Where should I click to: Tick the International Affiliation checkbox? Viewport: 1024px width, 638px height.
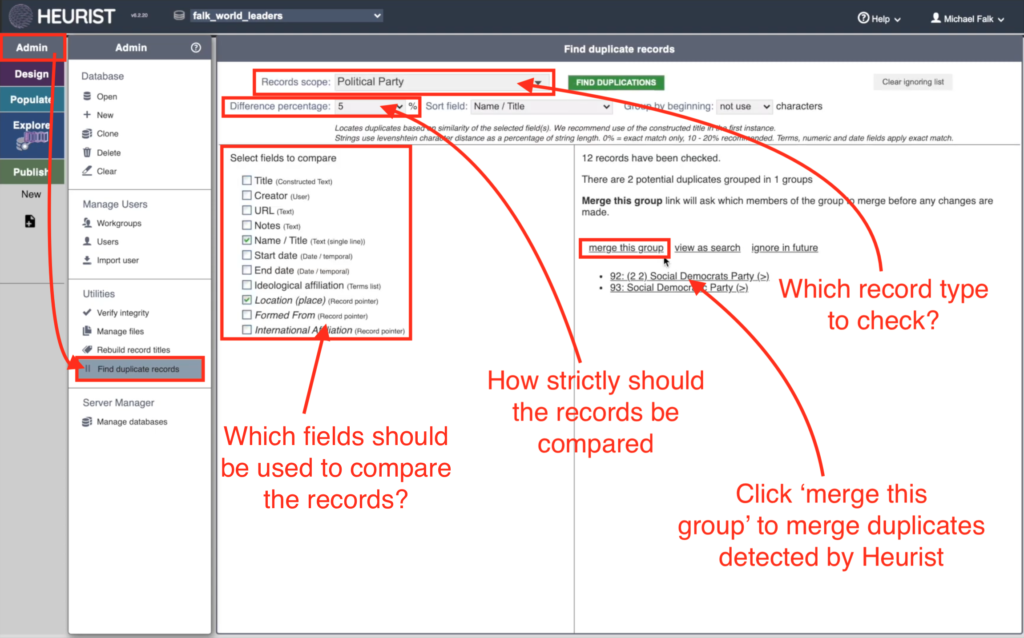(x=247, y=330)
